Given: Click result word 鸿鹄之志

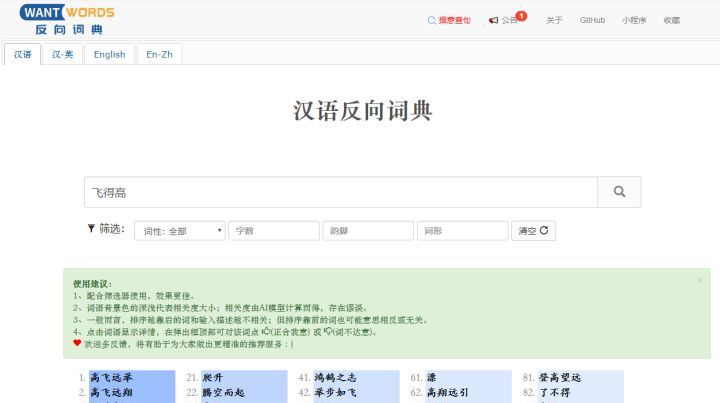Looking at the screenshot, I should 336,377.
